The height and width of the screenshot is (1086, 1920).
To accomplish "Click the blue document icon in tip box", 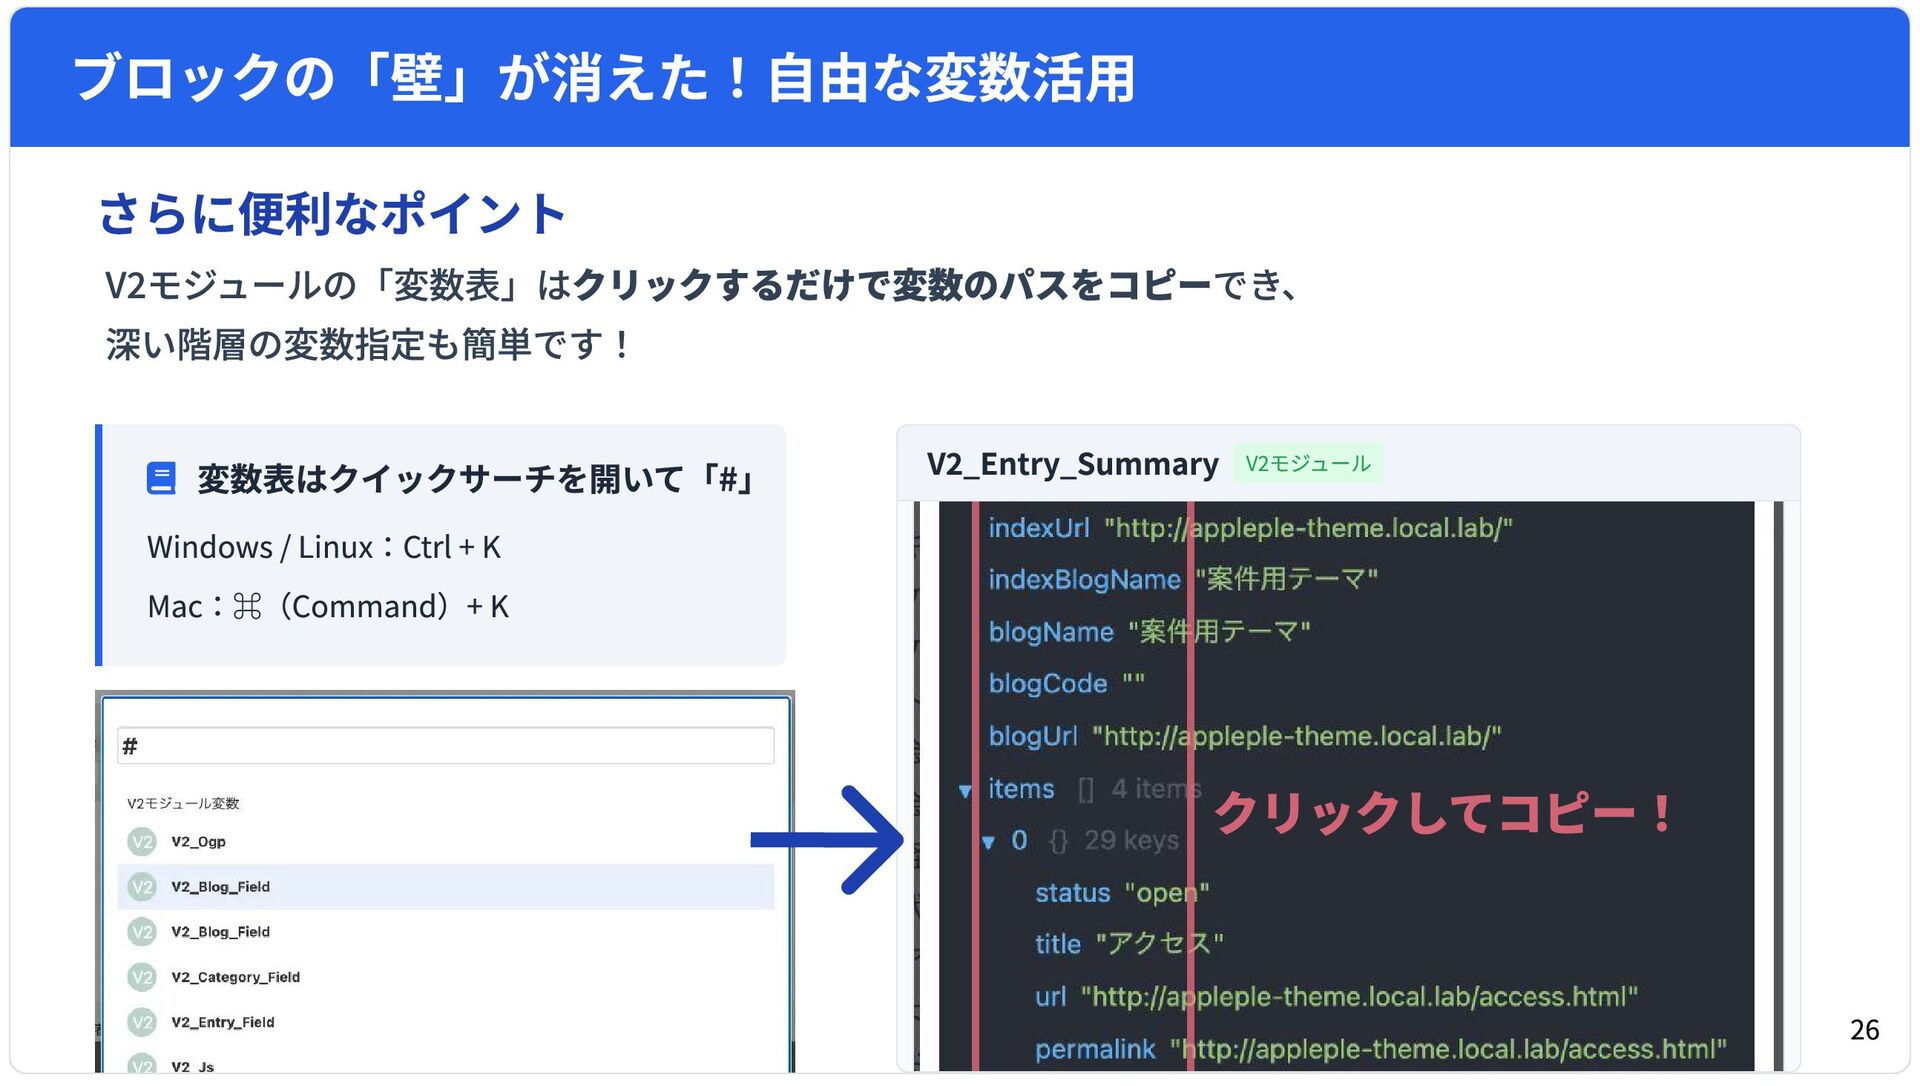I will pyautogui.click(x=161, y=479).
